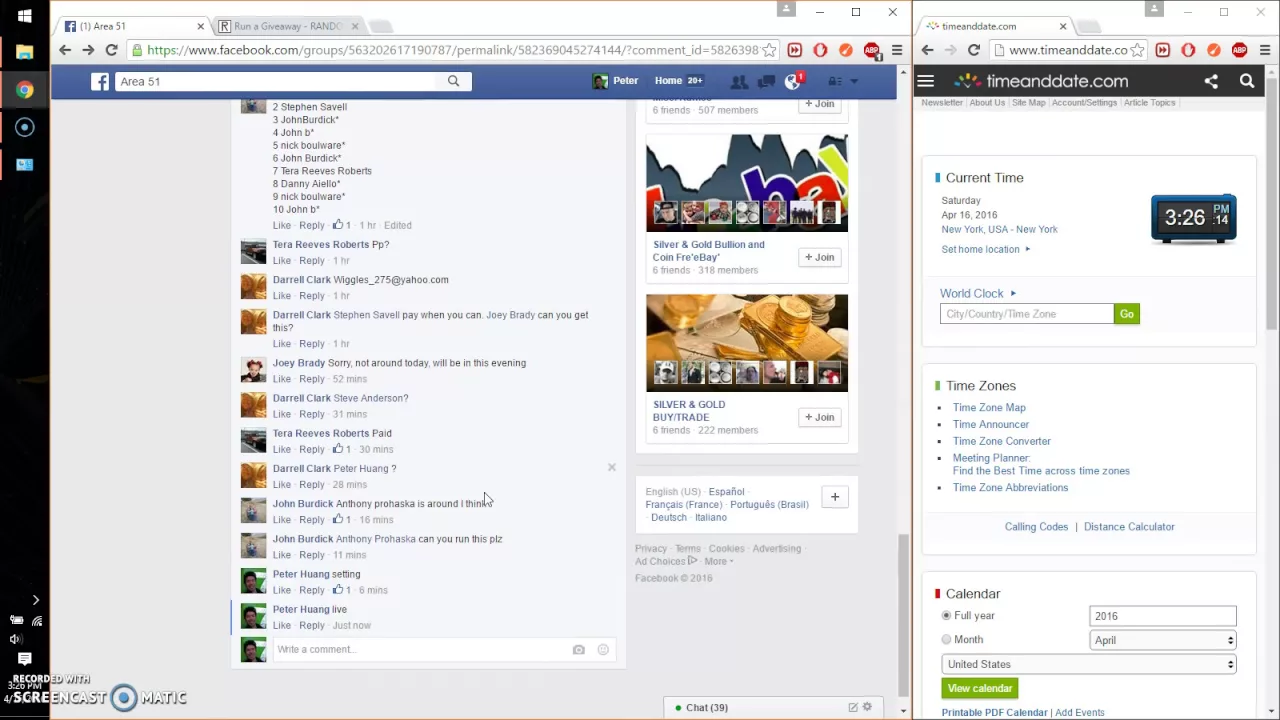Open Chrome menu in Facebook window
This screenshot has width=1280, height=720.
(897, 50)
